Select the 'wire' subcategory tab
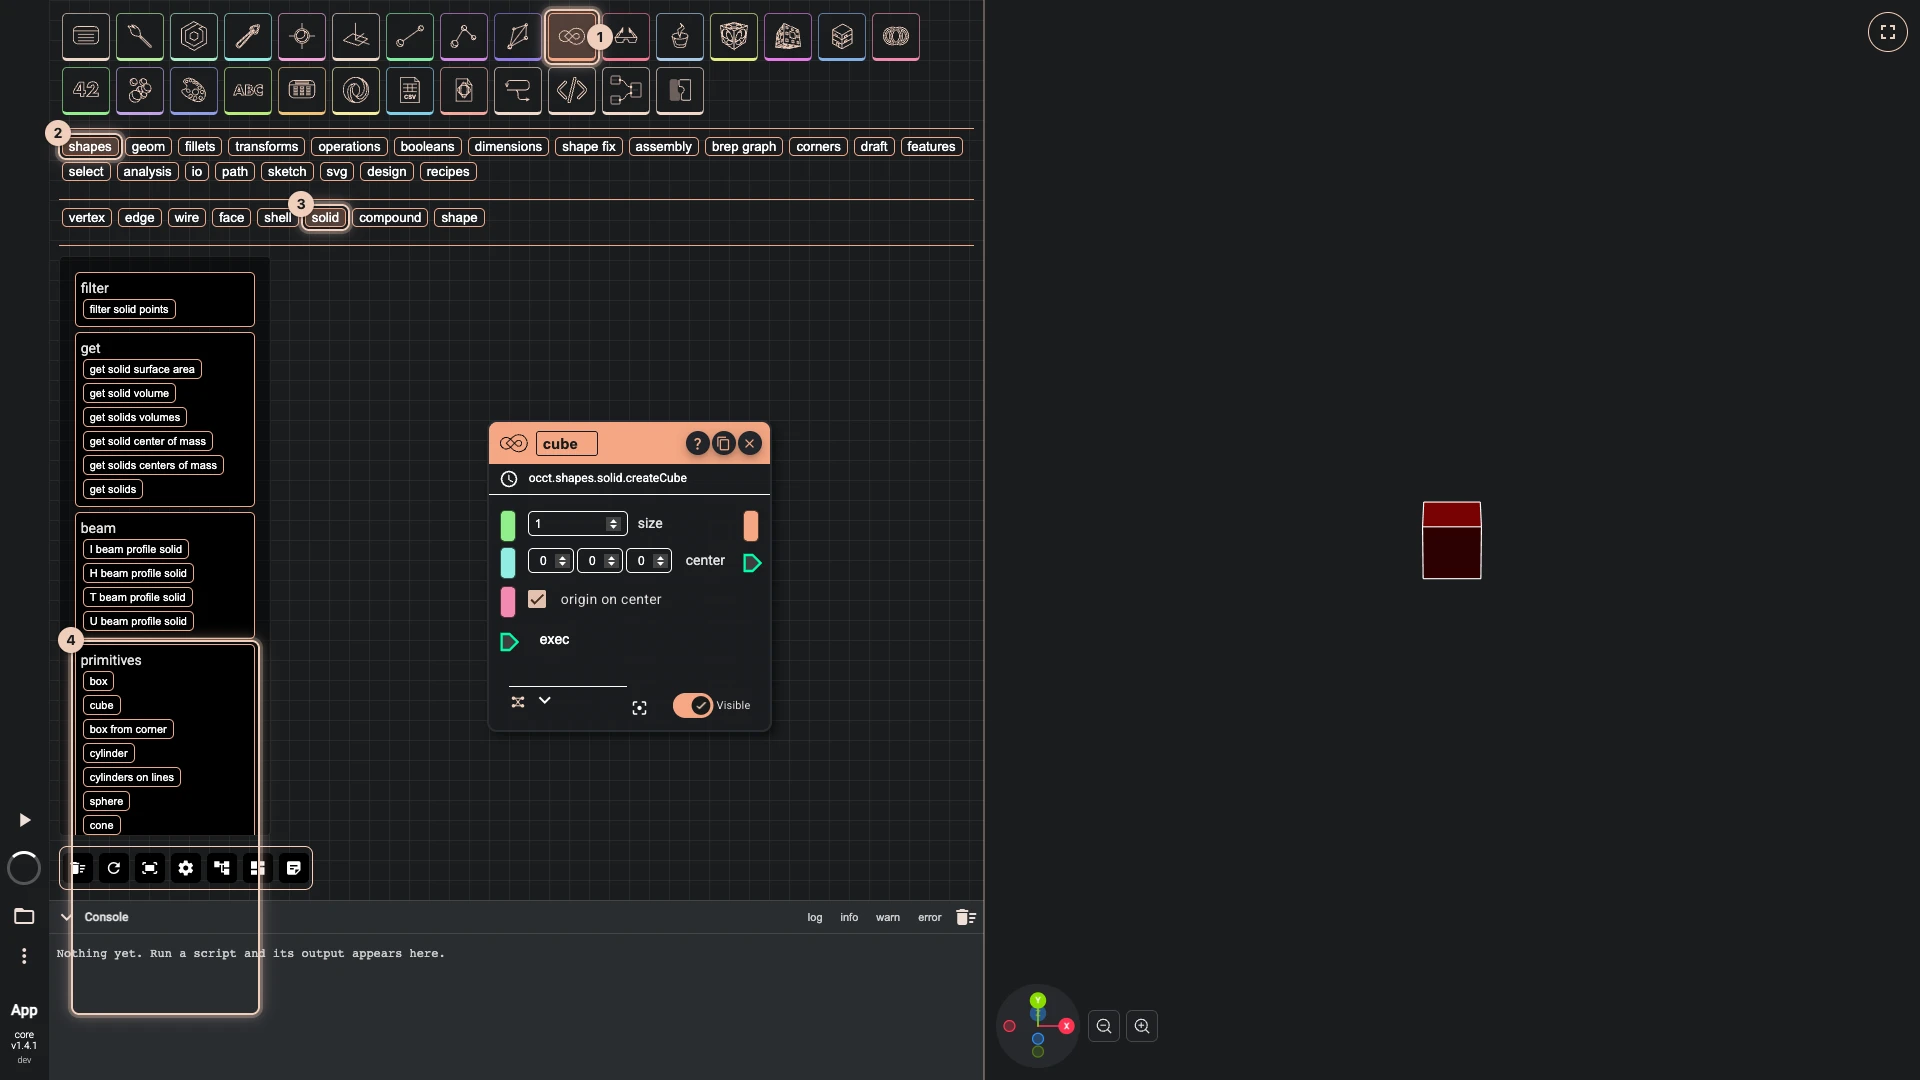Image resolution: width=1920 pixels, height=1080 pixels. (x=186, y=217)
